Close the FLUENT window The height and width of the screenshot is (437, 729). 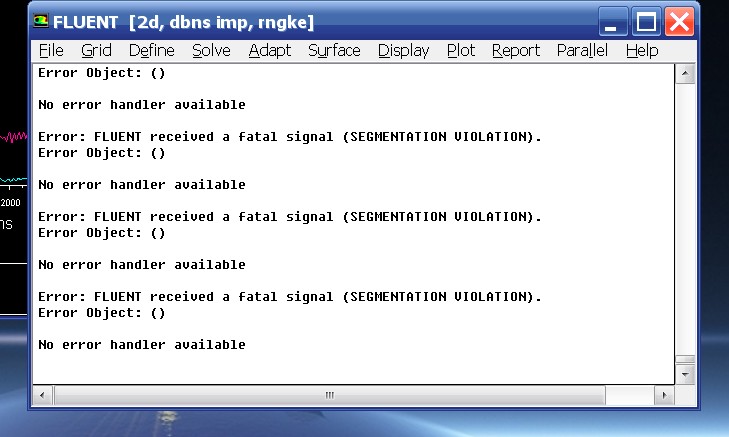point(679,21)
